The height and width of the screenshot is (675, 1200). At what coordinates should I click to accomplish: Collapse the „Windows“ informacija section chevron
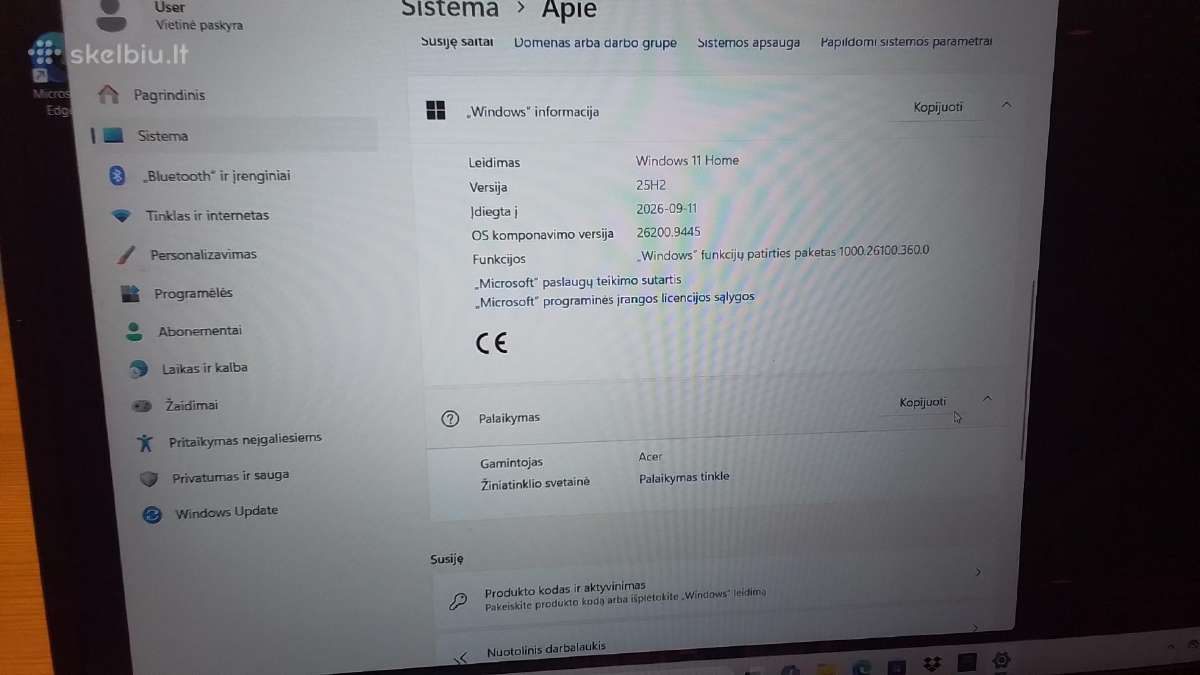pyautogui.click(x=1006, y=104)
